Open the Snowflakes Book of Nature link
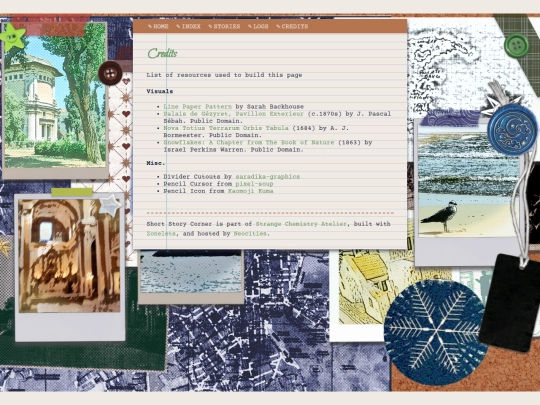Viewport: 540px width, 405px height. 249,142
